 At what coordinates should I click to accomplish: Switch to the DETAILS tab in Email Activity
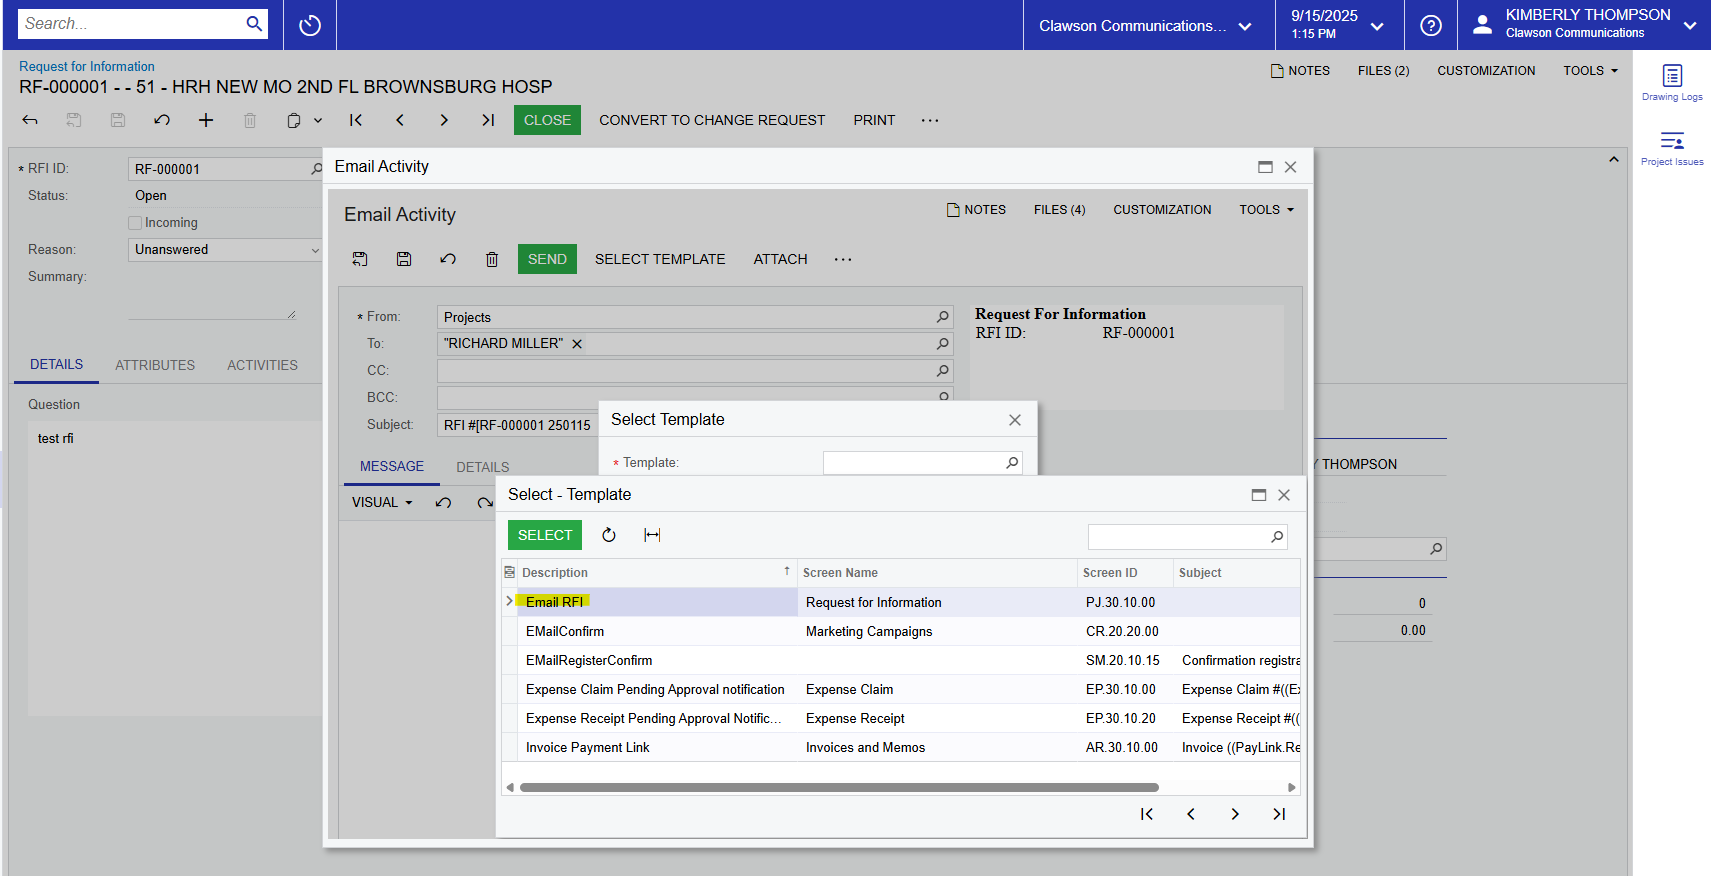coord(482,467)
